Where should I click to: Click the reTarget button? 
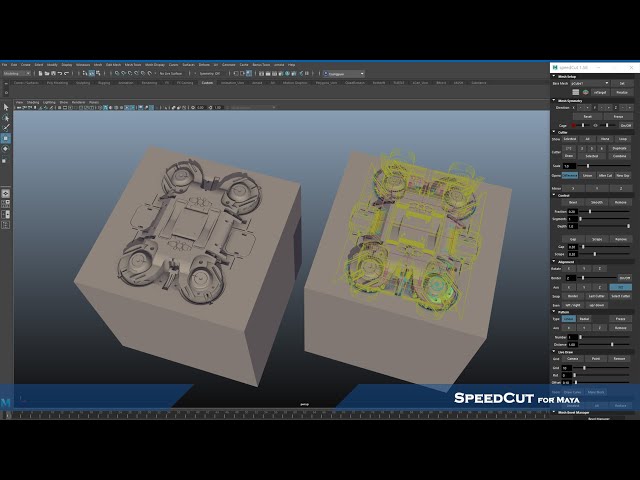click(x=600, y=92)
